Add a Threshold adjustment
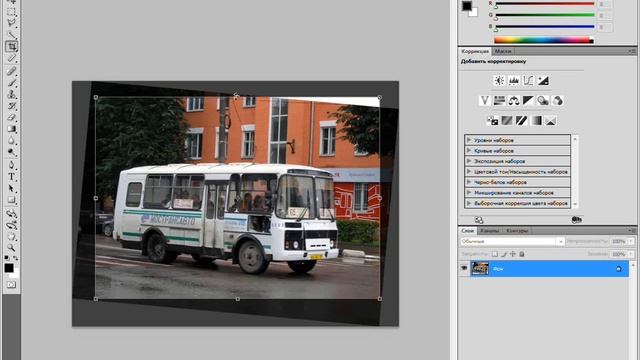 pyautogui.click(x=521, y=120)
